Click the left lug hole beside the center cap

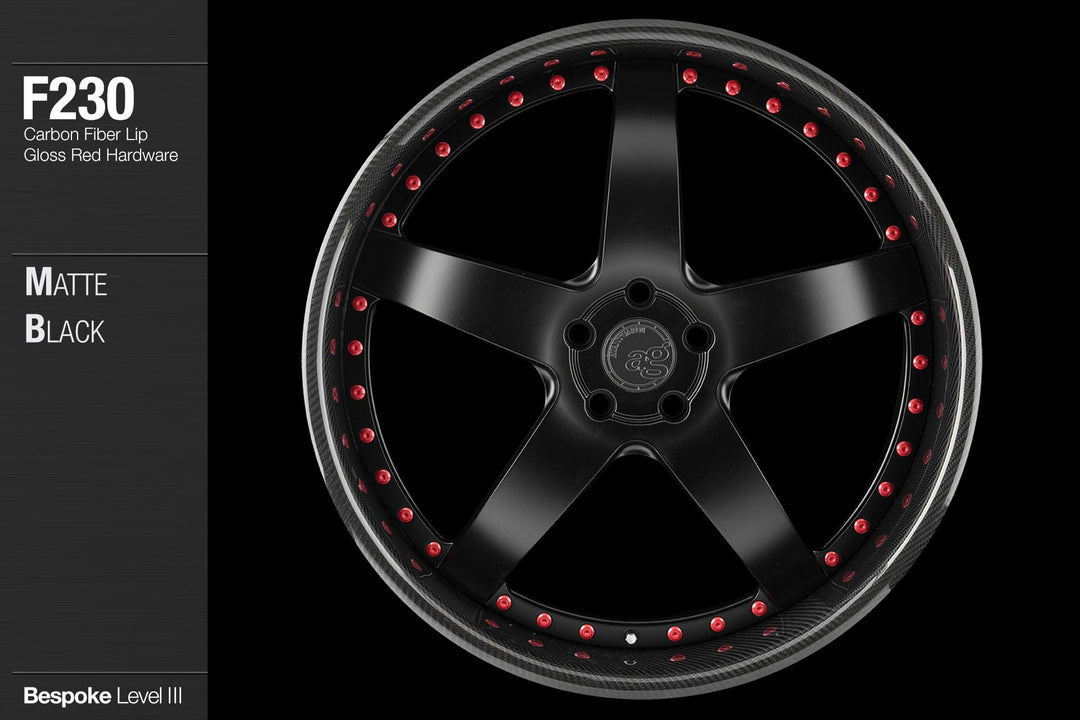point(580,335)
